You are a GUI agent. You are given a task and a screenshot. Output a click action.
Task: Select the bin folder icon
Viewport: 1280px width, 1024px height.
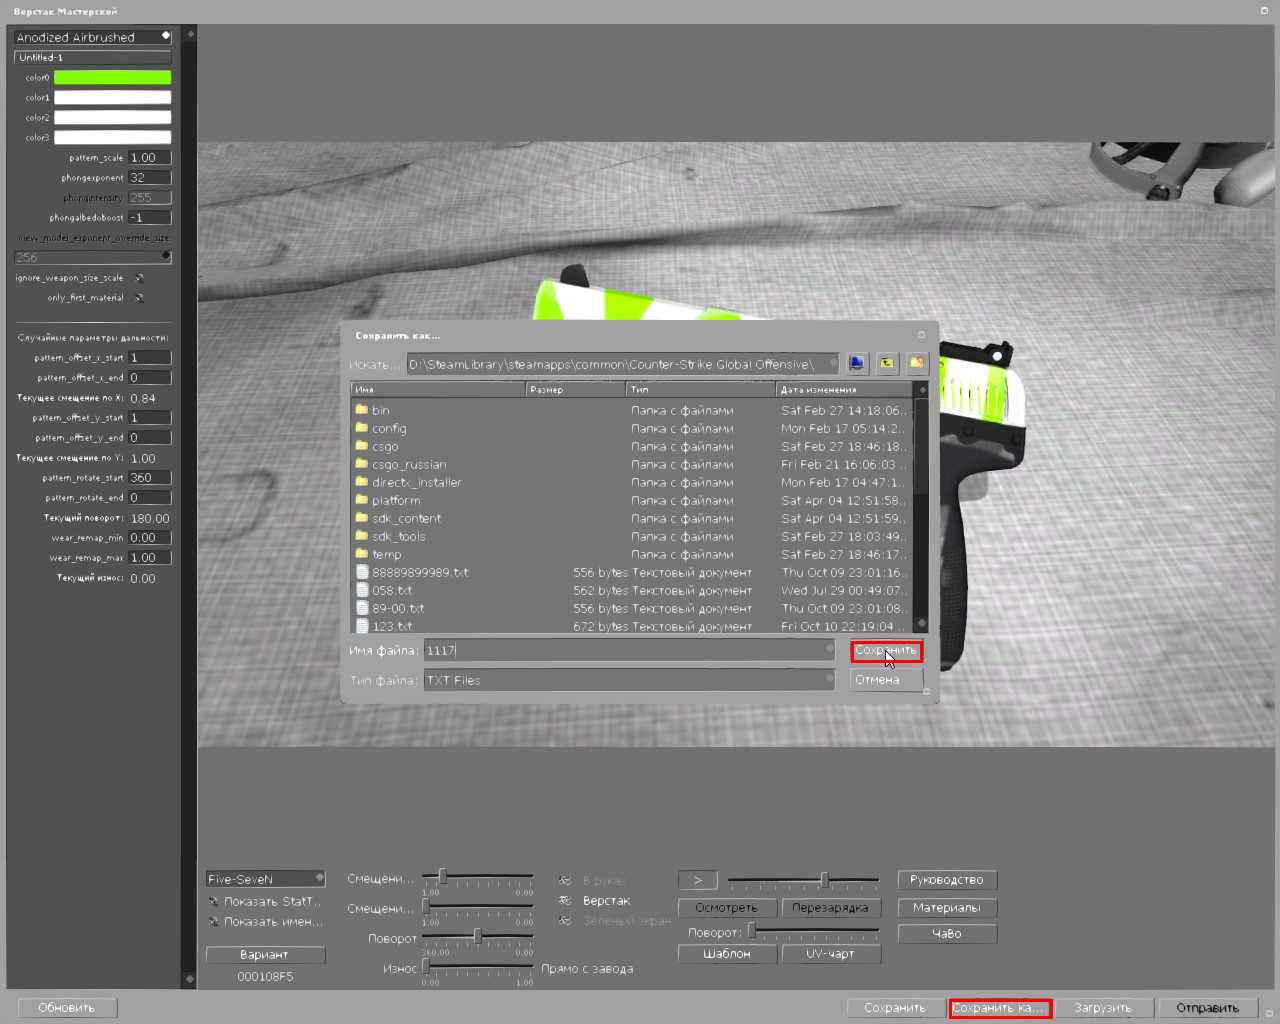click(362, 410)
